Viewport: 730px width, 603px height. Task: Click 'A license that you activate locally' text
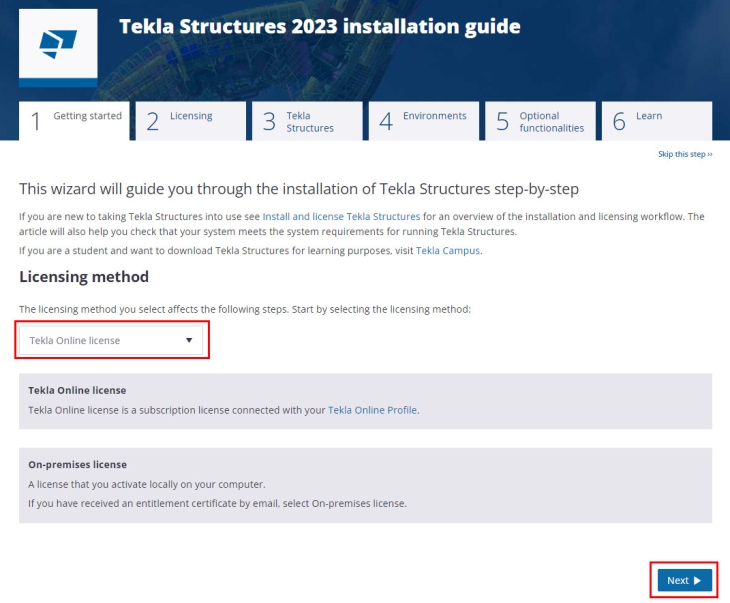click(x=147, y=484)
